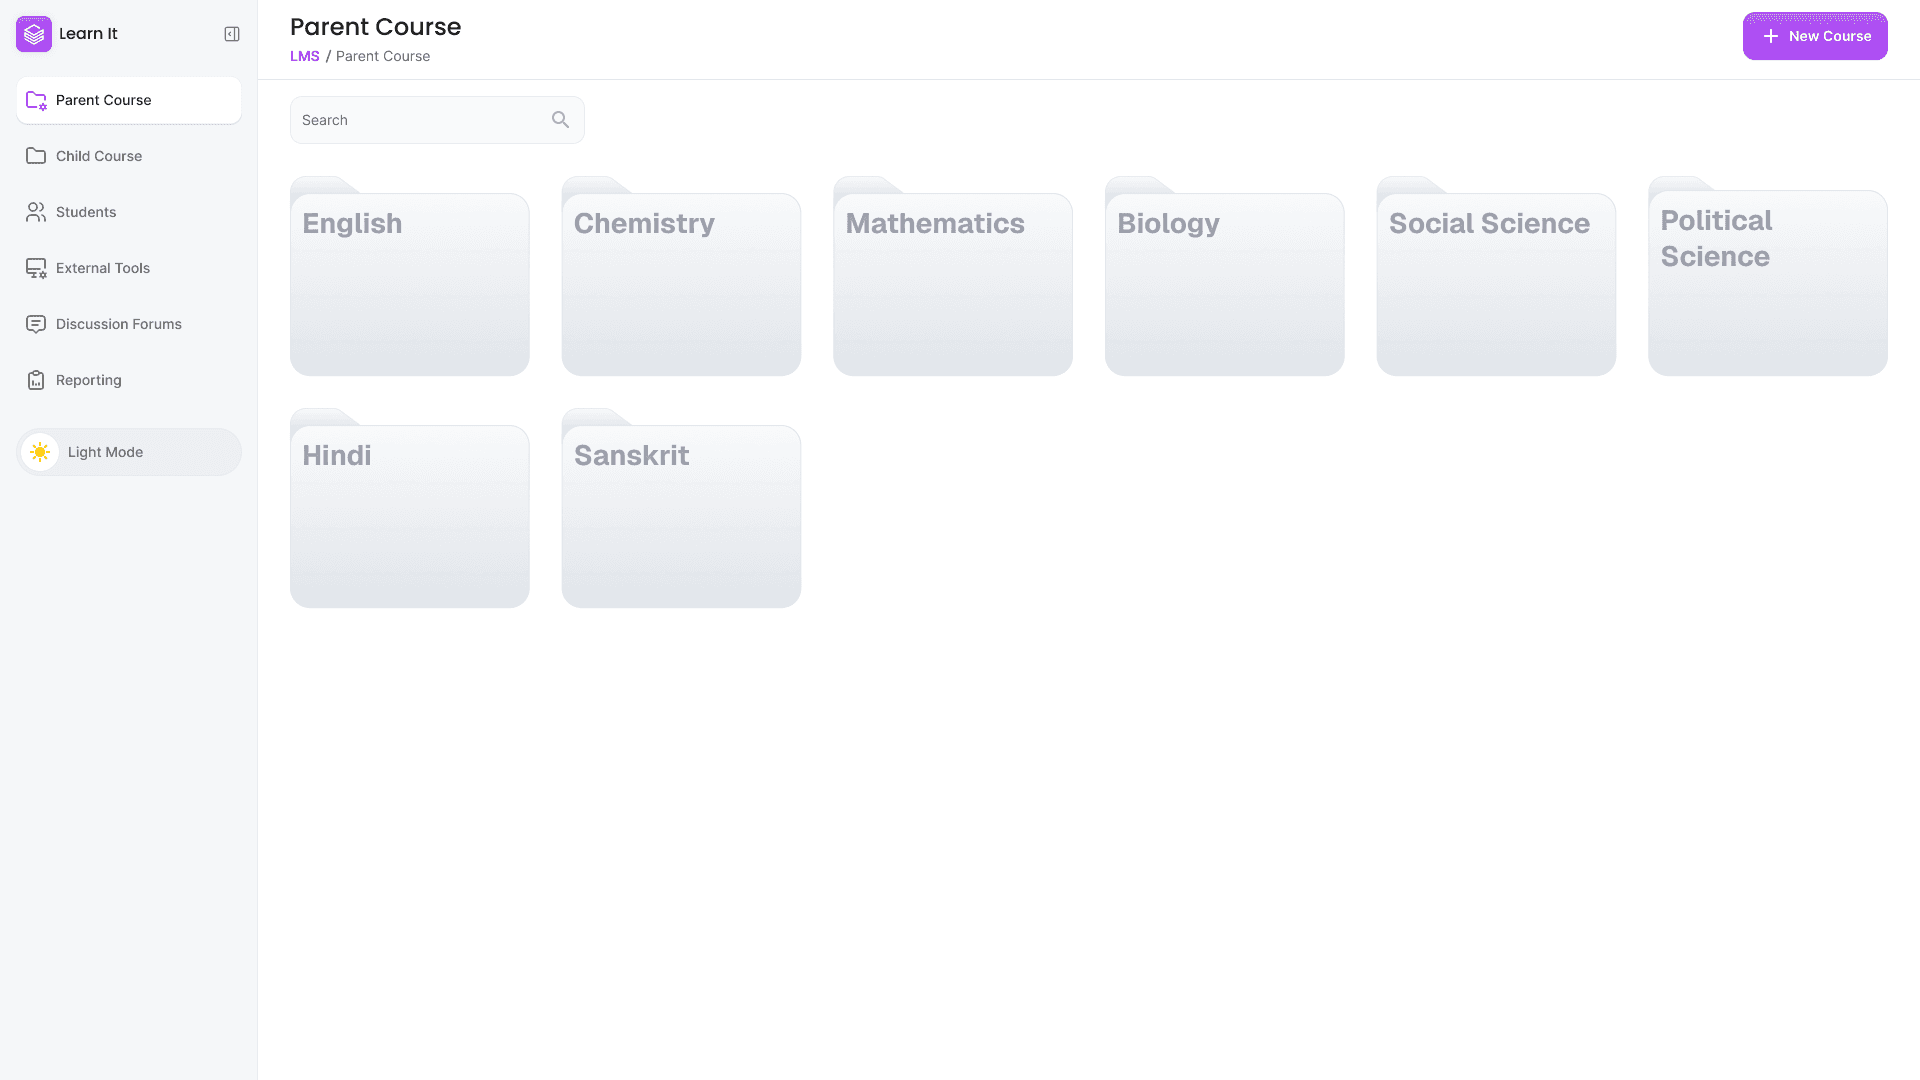This screenshot has height=1080, width=1920.
Task: Open the English course folder
Action: tap(409, 285)
